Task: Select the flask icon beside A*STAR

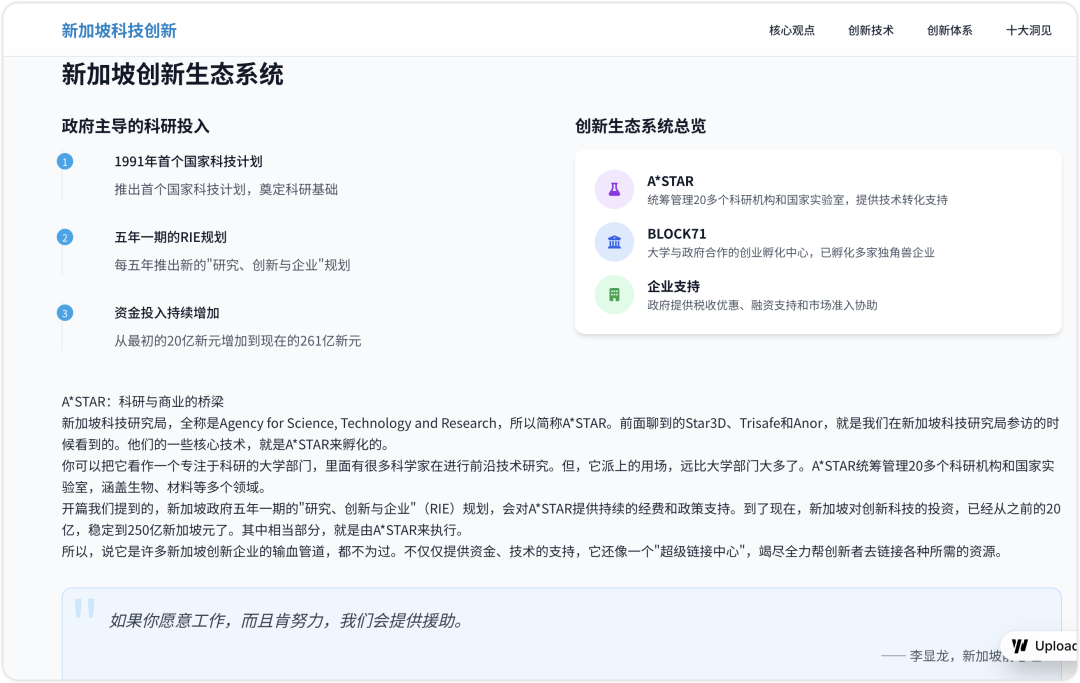Action: [614, 189]
